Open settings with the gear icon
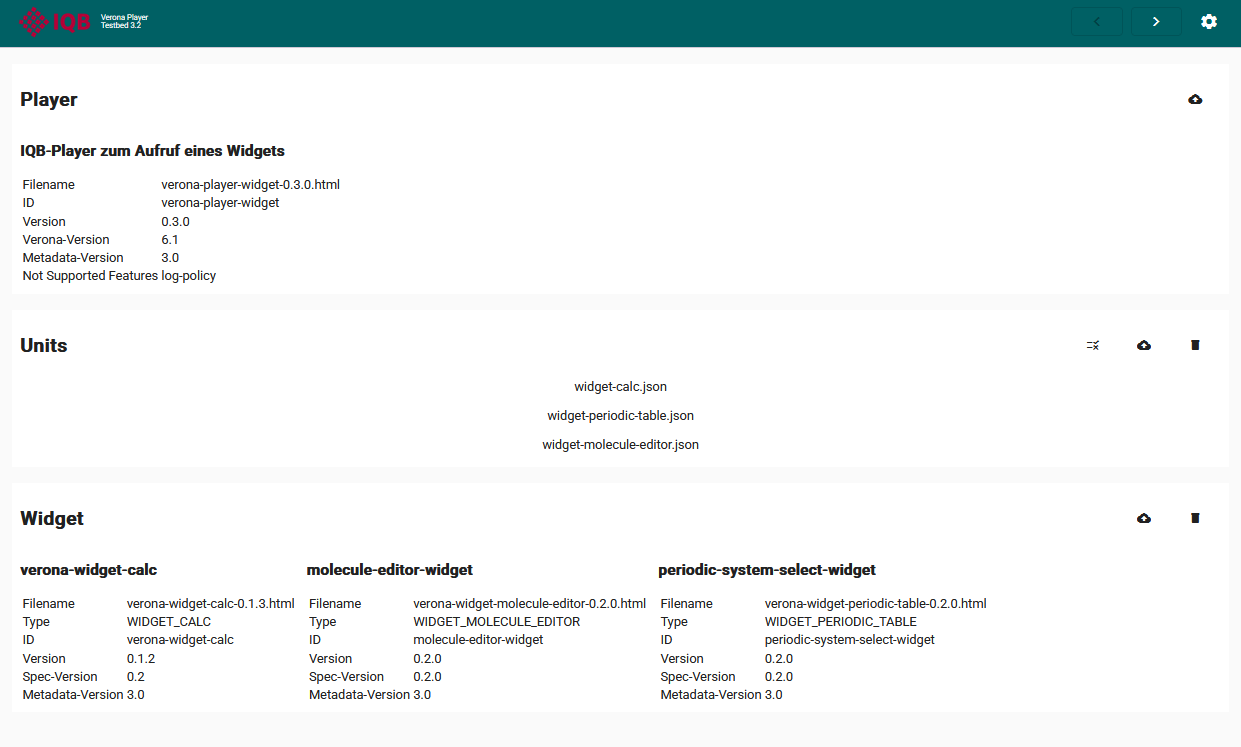The height and width of the screenshot is (747, 1241). (x=1209, y=21)
